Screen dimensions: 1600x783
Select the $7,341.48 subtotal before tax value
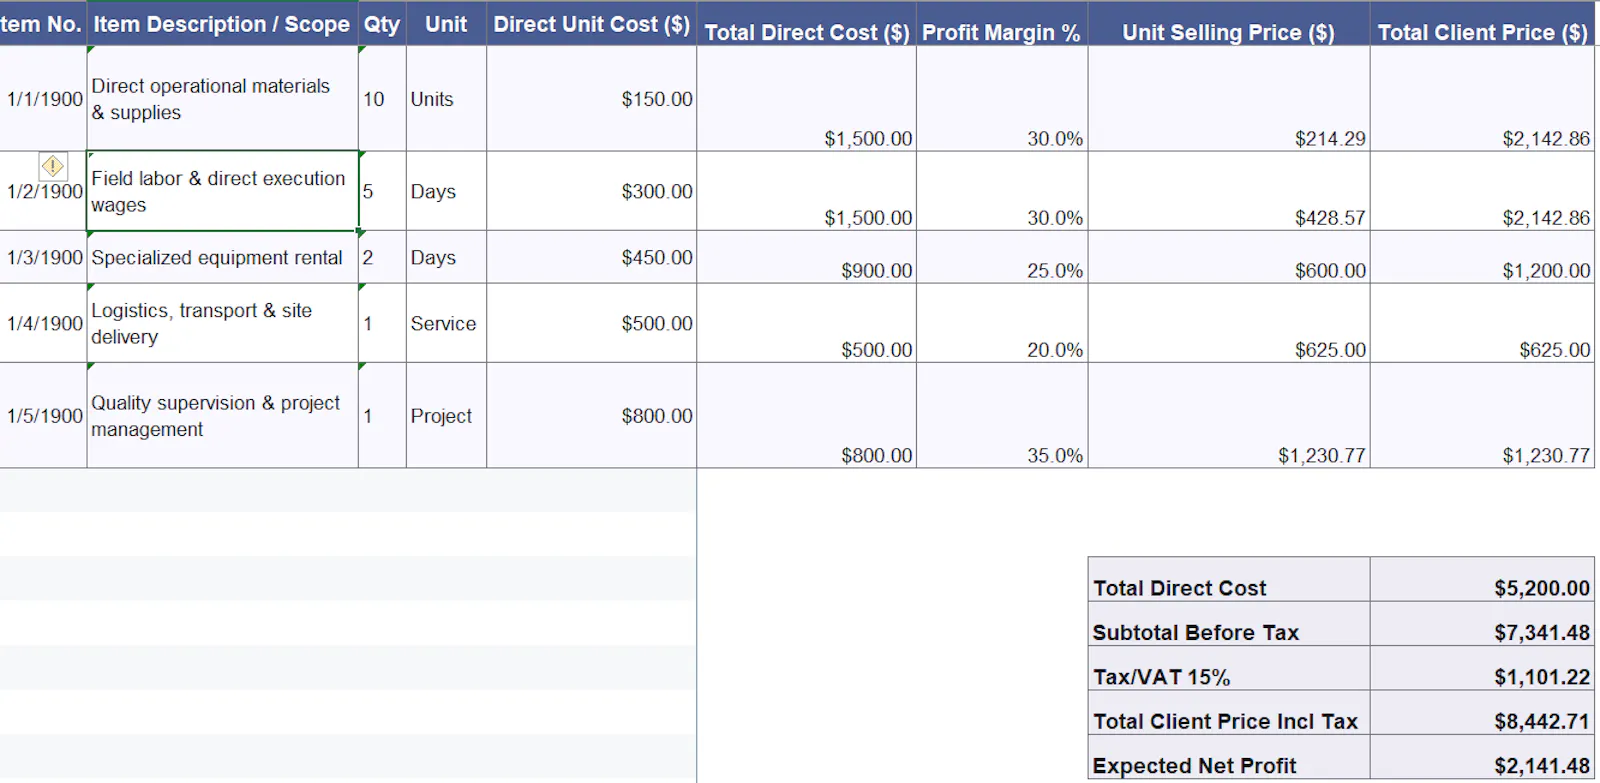(x=1483, y=623)
